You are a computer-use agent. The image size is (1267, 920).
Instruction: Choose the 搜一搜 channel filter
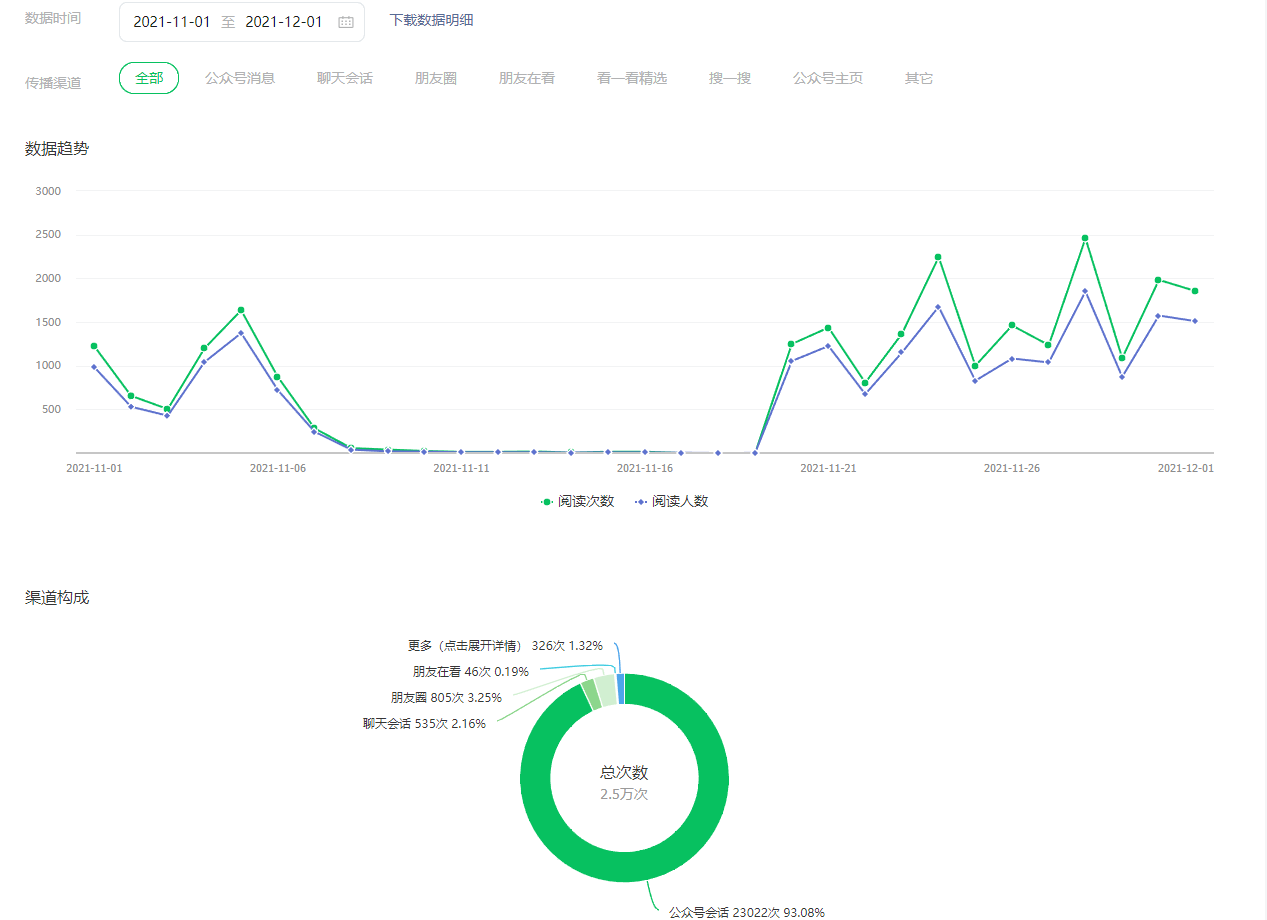pos(730,78)
